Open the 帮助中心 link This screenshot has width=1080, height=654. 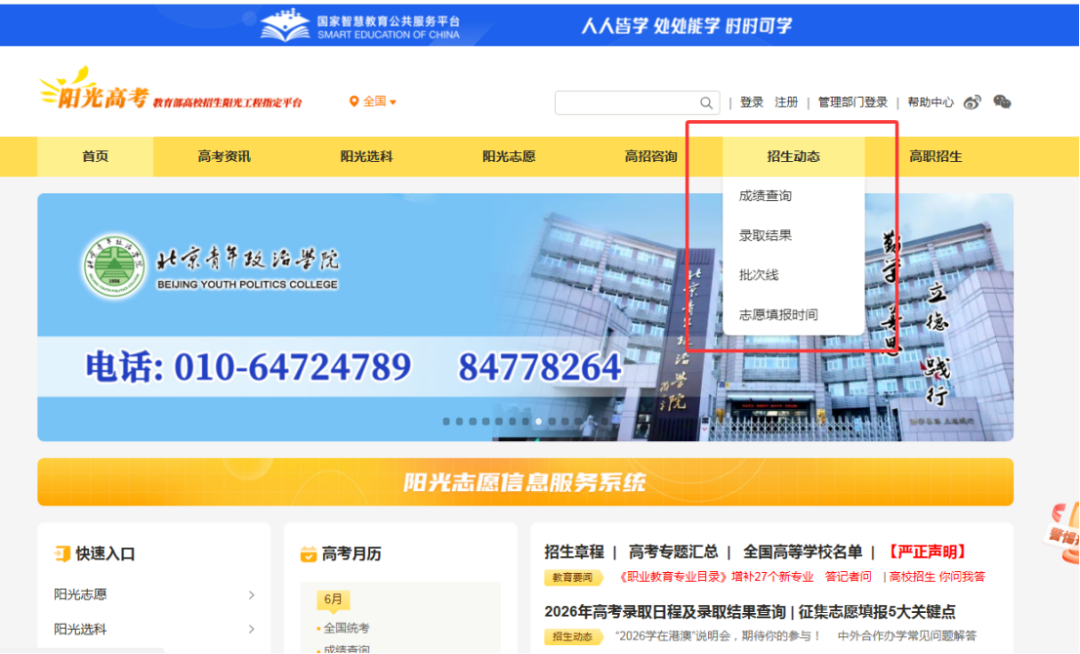(x=931, y=102)
